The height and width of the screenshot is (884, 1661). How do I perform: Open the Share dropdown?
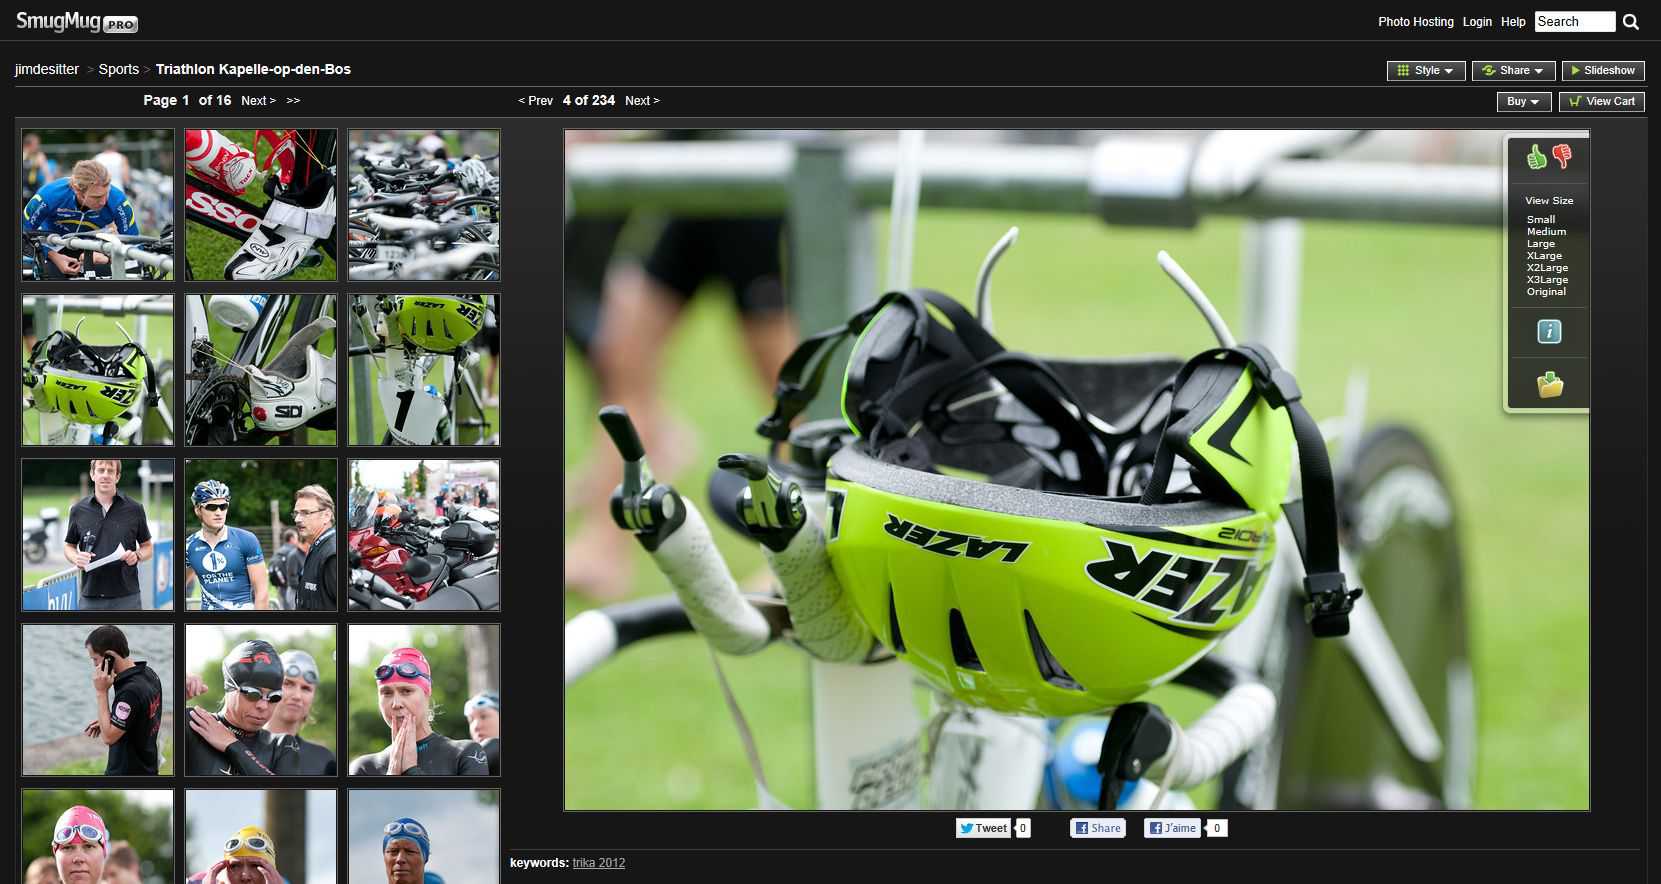(x=1513, y=70)
